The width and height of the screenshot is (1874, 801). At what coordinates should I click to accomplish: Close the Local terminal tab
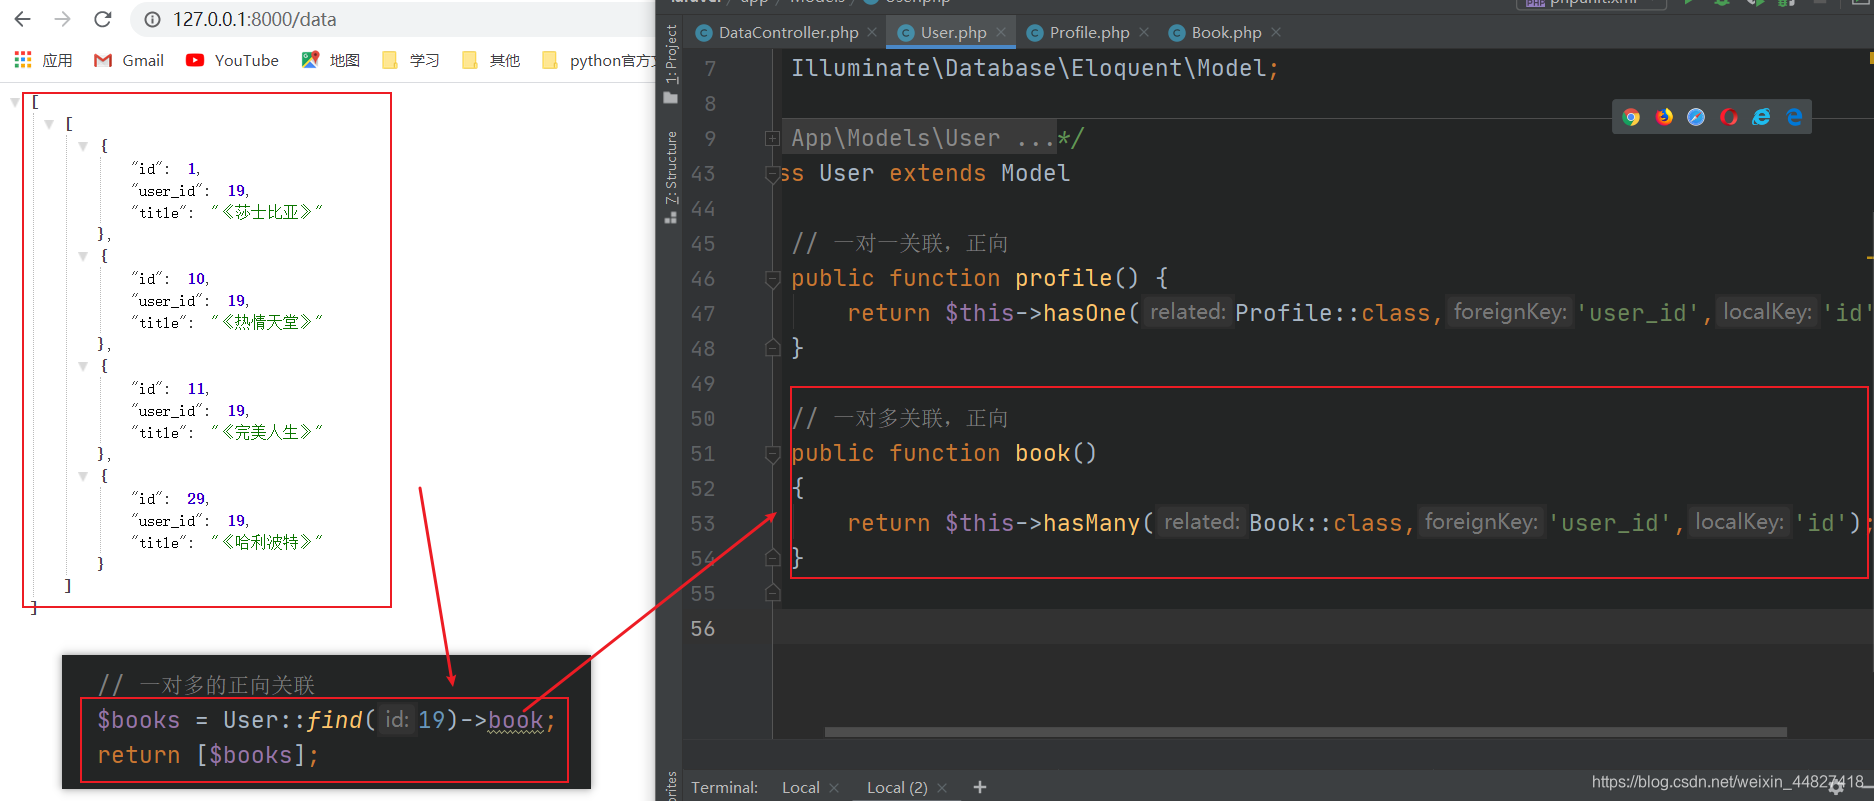click(x=834, y=788)
